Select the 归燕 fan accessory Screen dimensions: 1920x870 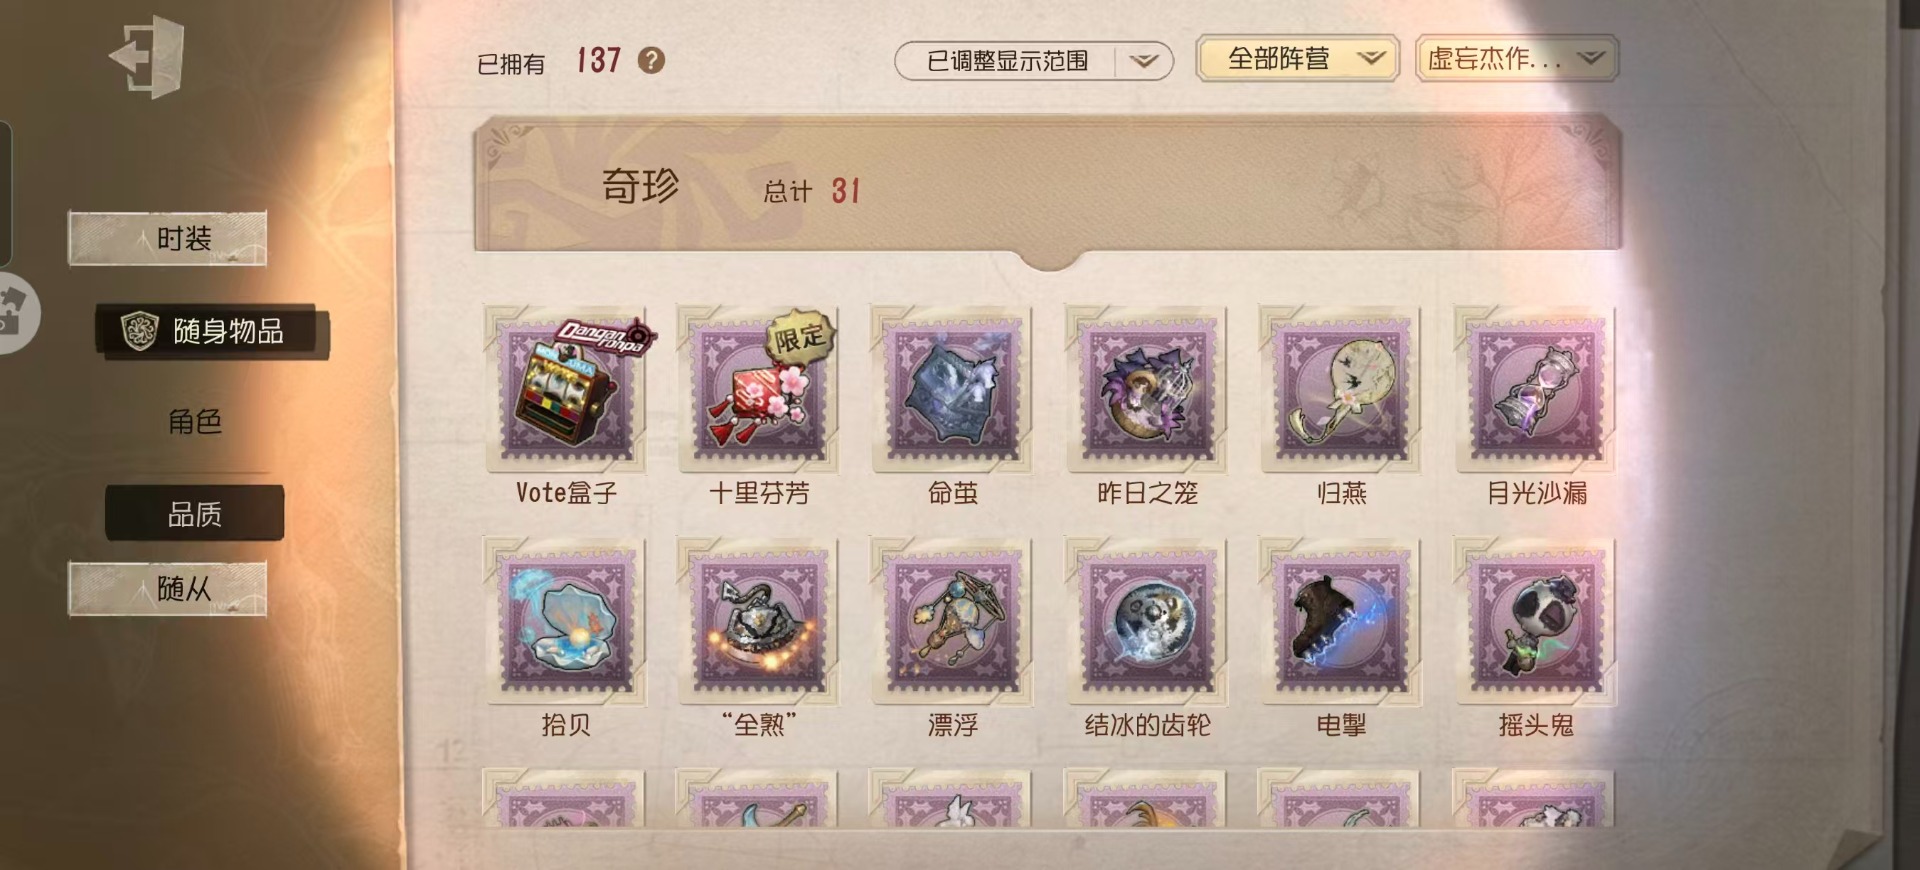tap(1341, 390)
